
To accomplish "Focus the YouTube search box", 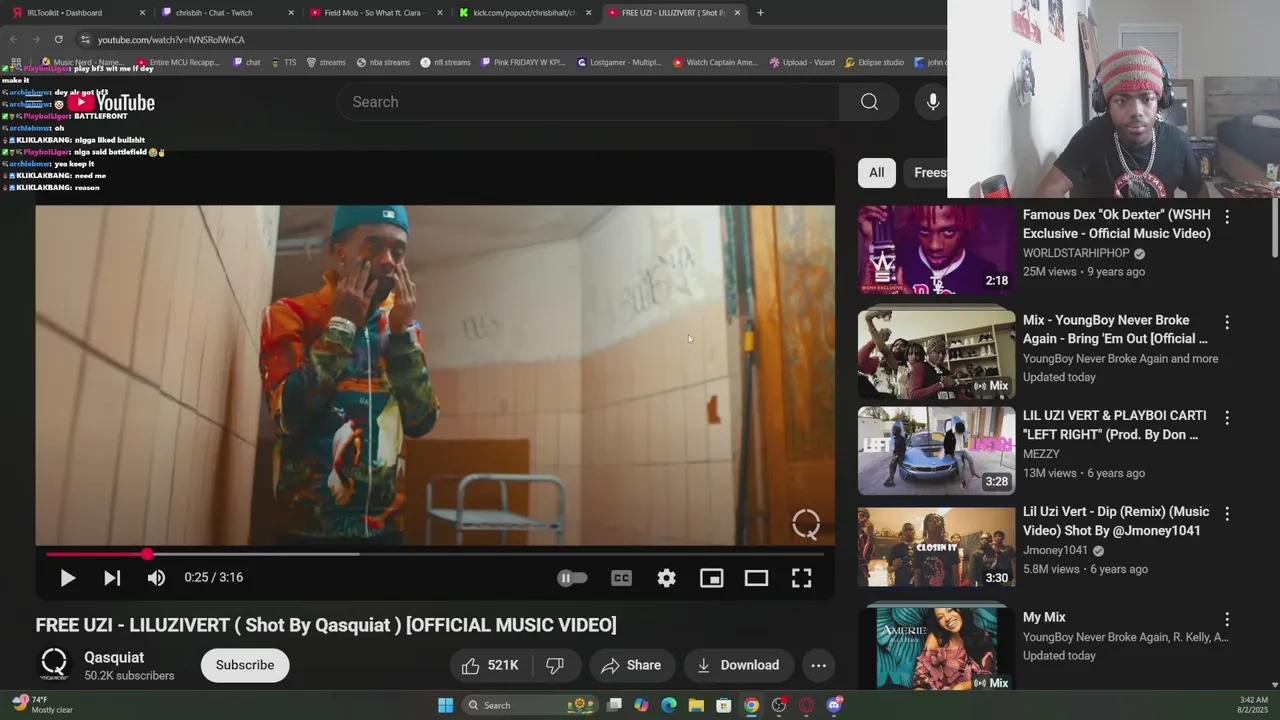I will coord(590,102).
